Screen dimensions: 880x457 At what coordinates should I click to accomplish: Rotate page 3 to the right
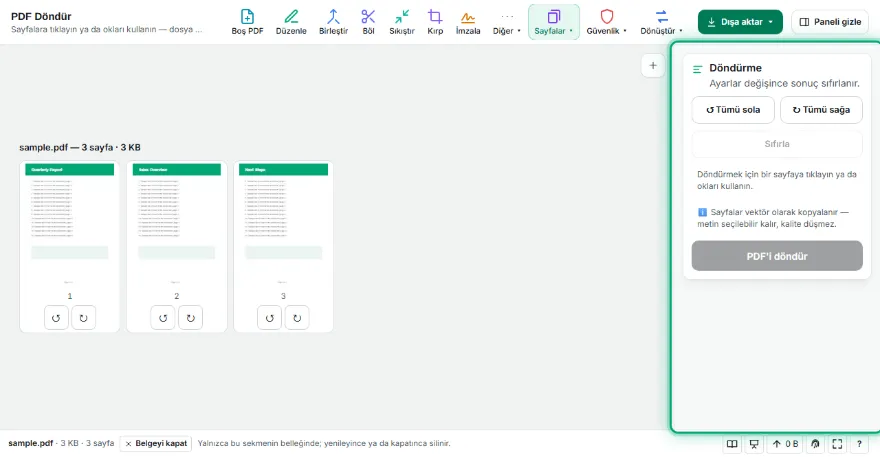pyautogui.click(x=297, y=318)
